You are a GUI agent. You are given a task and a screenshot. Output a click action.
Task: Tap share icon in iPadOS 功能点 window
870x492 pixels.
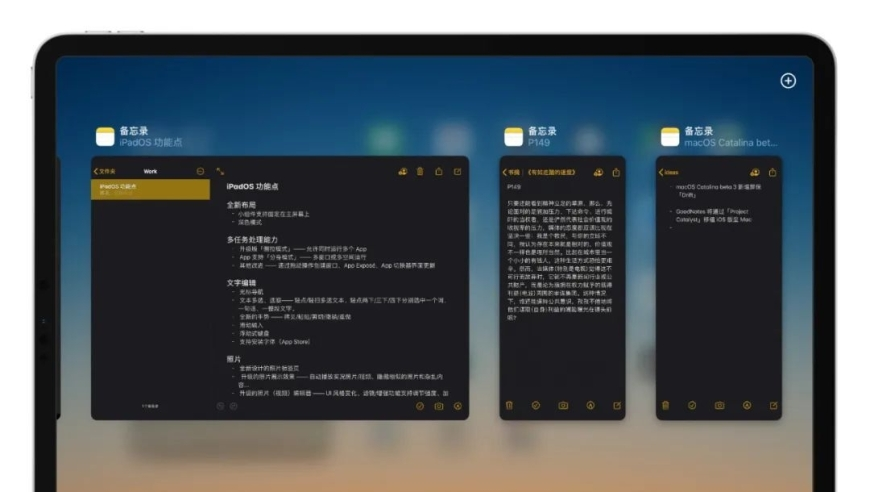coord(439,171)
